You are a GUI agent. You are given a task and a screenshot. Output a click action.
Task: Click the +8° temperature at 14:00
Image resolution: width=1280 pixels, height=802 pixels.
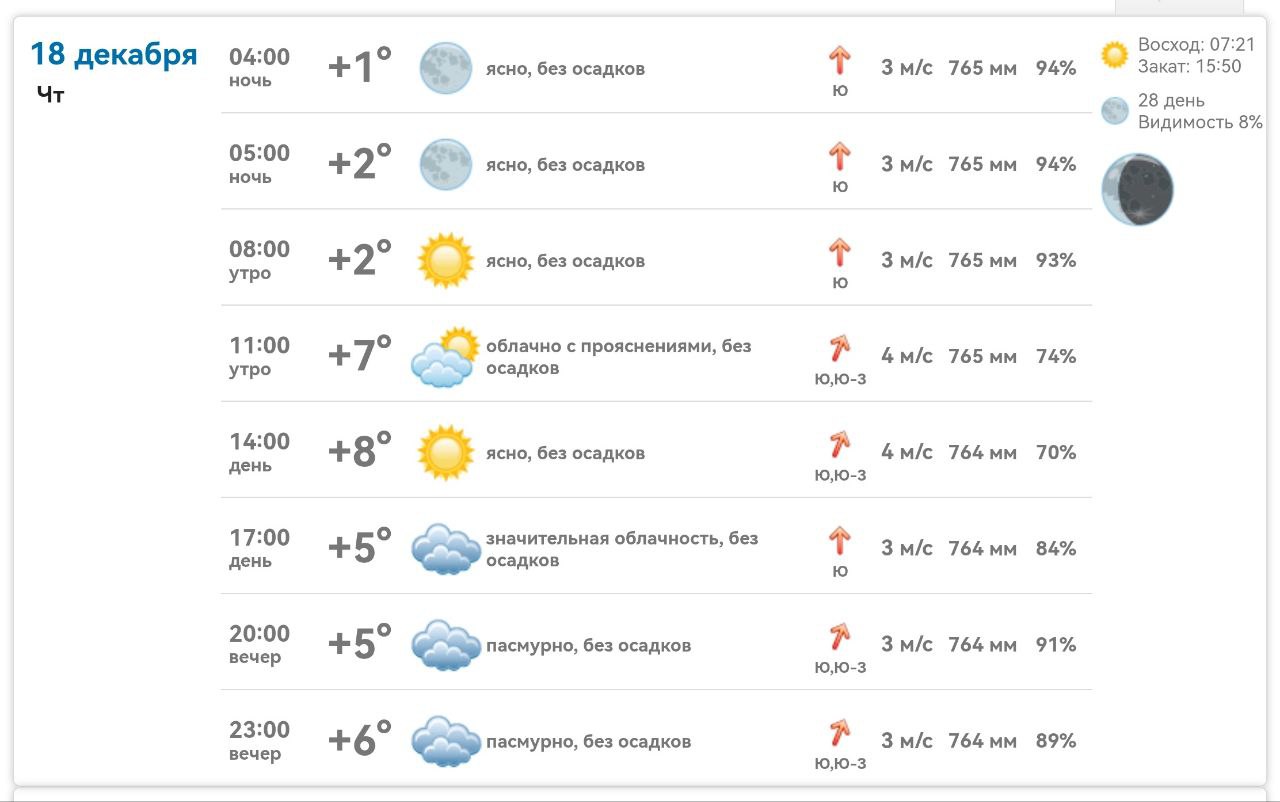coord(360,452)
